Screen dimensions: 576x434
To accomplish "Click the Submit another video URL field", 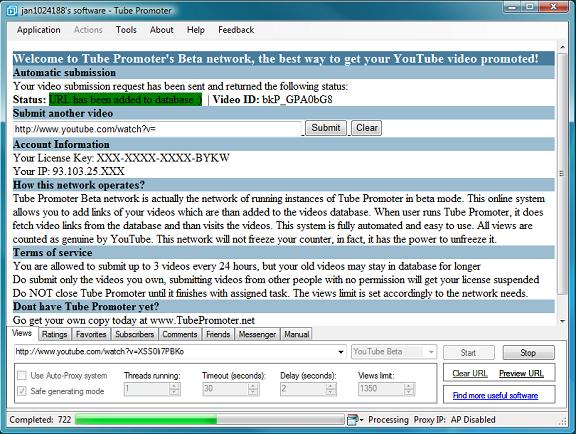I will pyautogui.click(x=157, y=129).
